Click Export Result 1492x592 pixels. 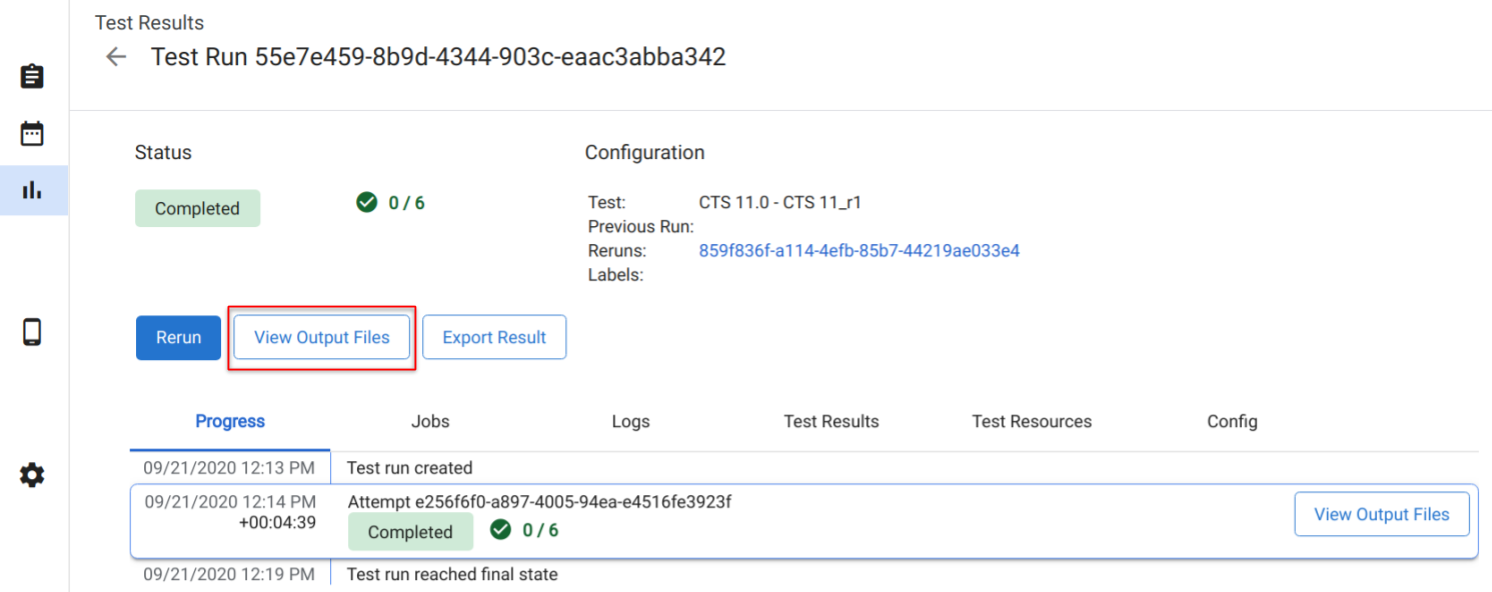coord(494,337)
